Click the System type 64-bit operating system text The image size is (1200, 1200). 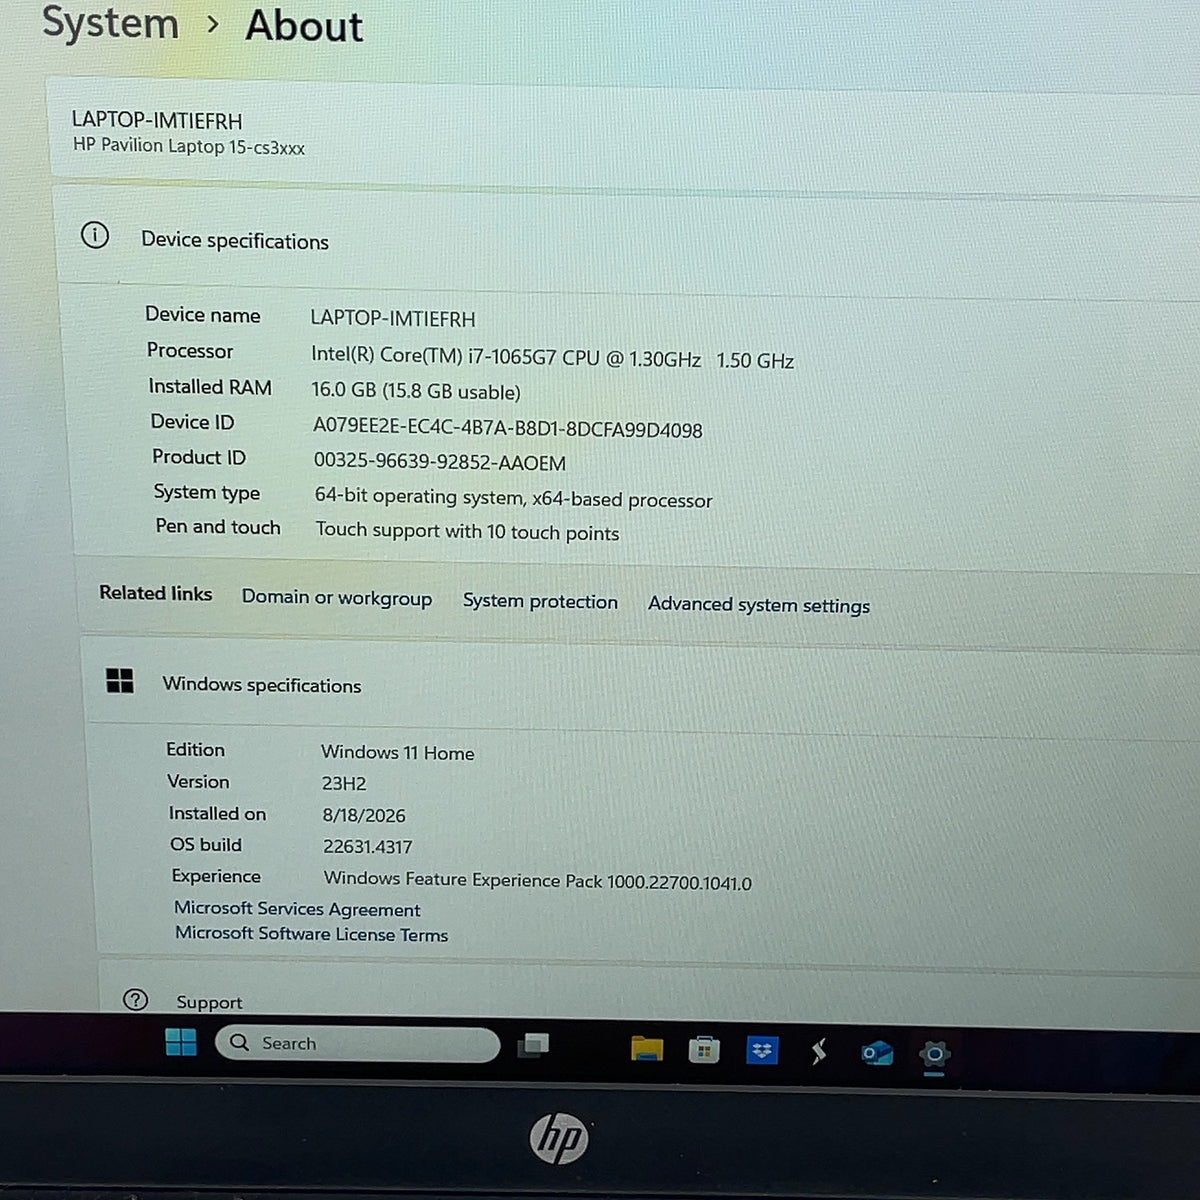point(514,498)
